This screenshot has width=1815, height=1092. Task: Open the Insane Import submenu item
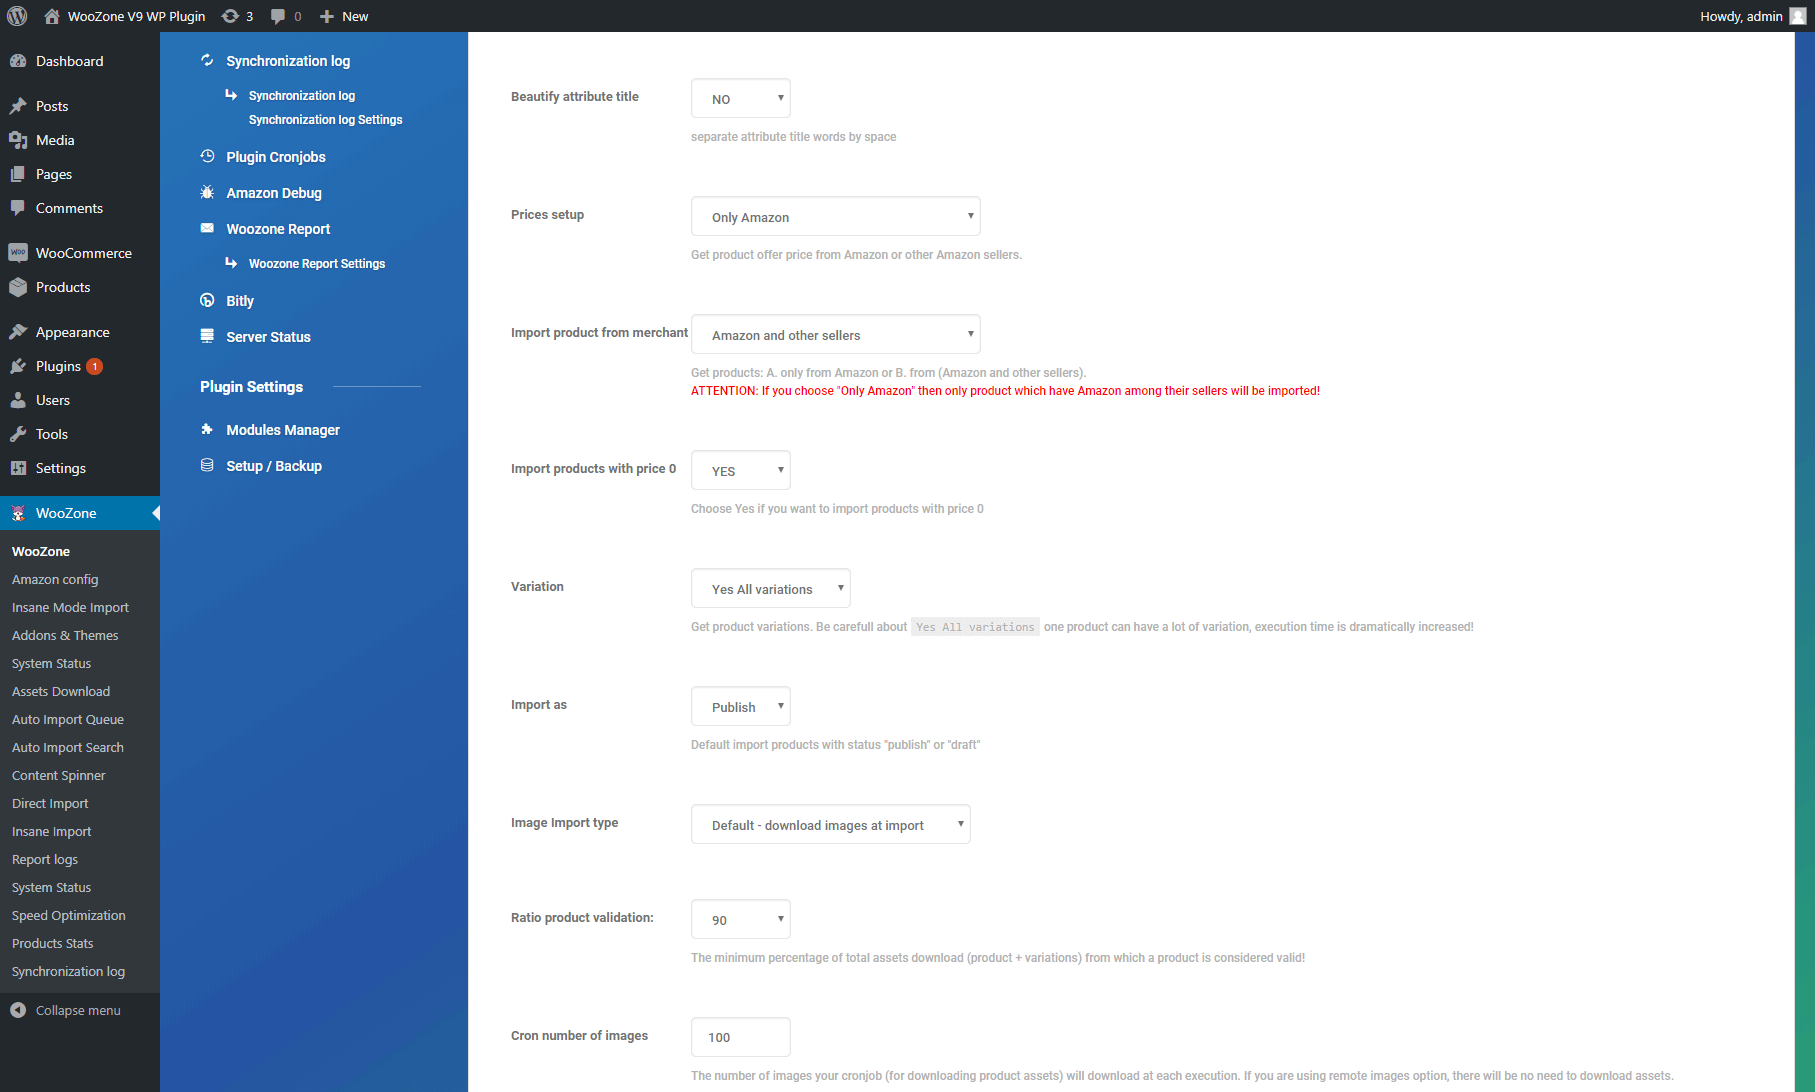(51, 831)
